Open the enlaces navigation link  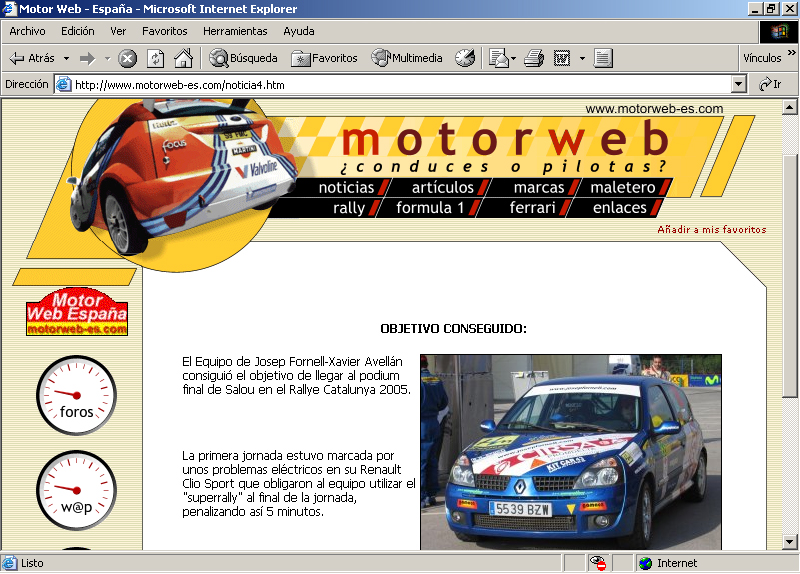click(619, 208)
